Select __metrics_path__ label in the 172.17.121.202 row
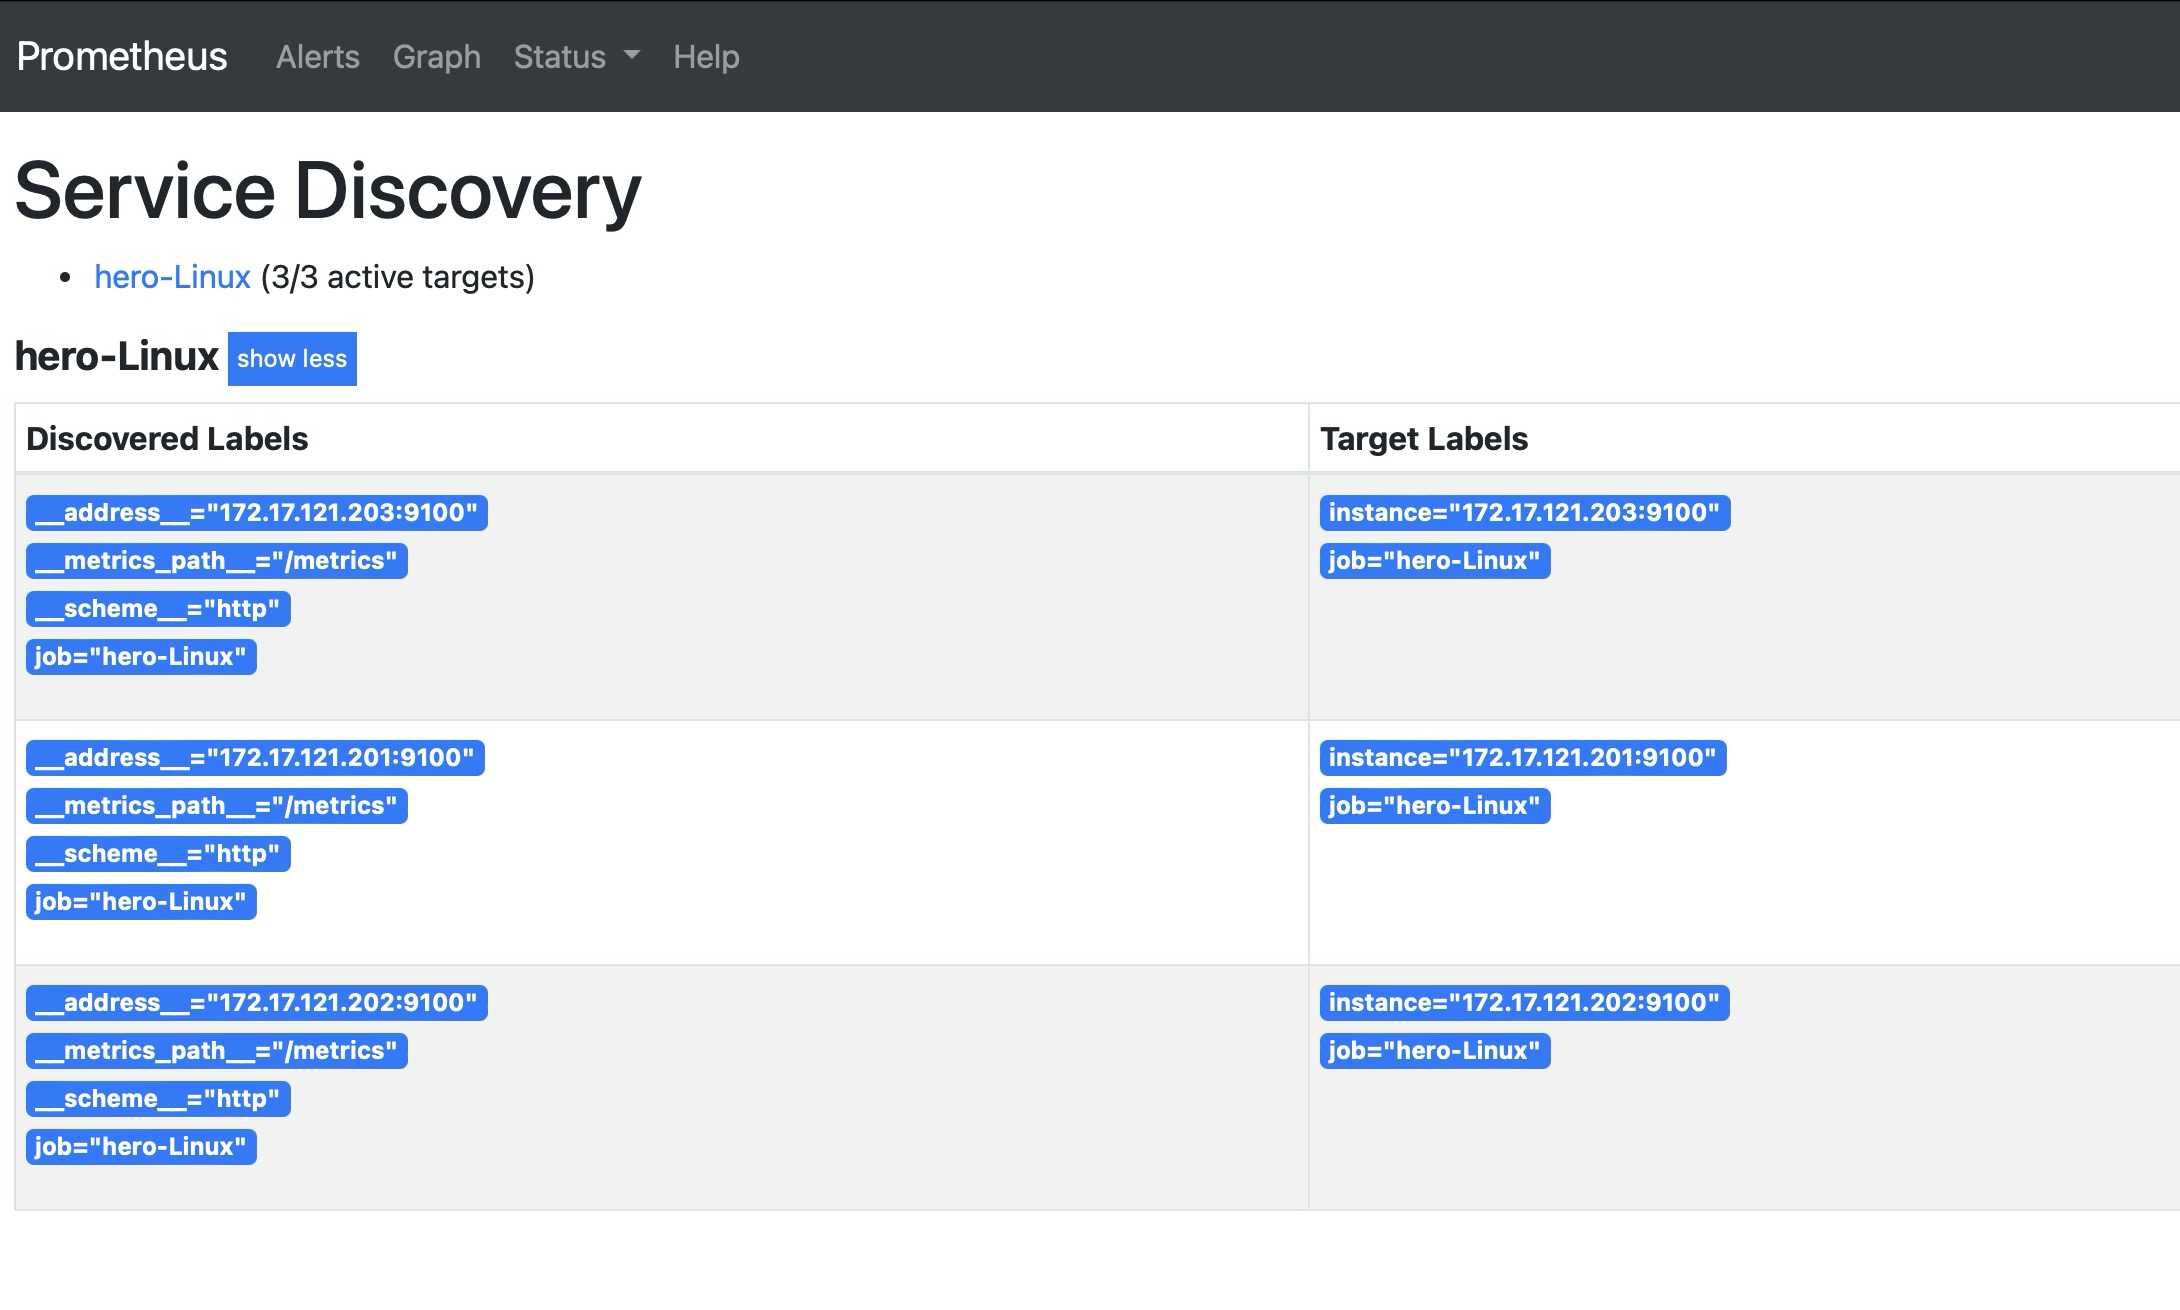This screenshot has width=2180, height=1310. tap(217, 1051)
